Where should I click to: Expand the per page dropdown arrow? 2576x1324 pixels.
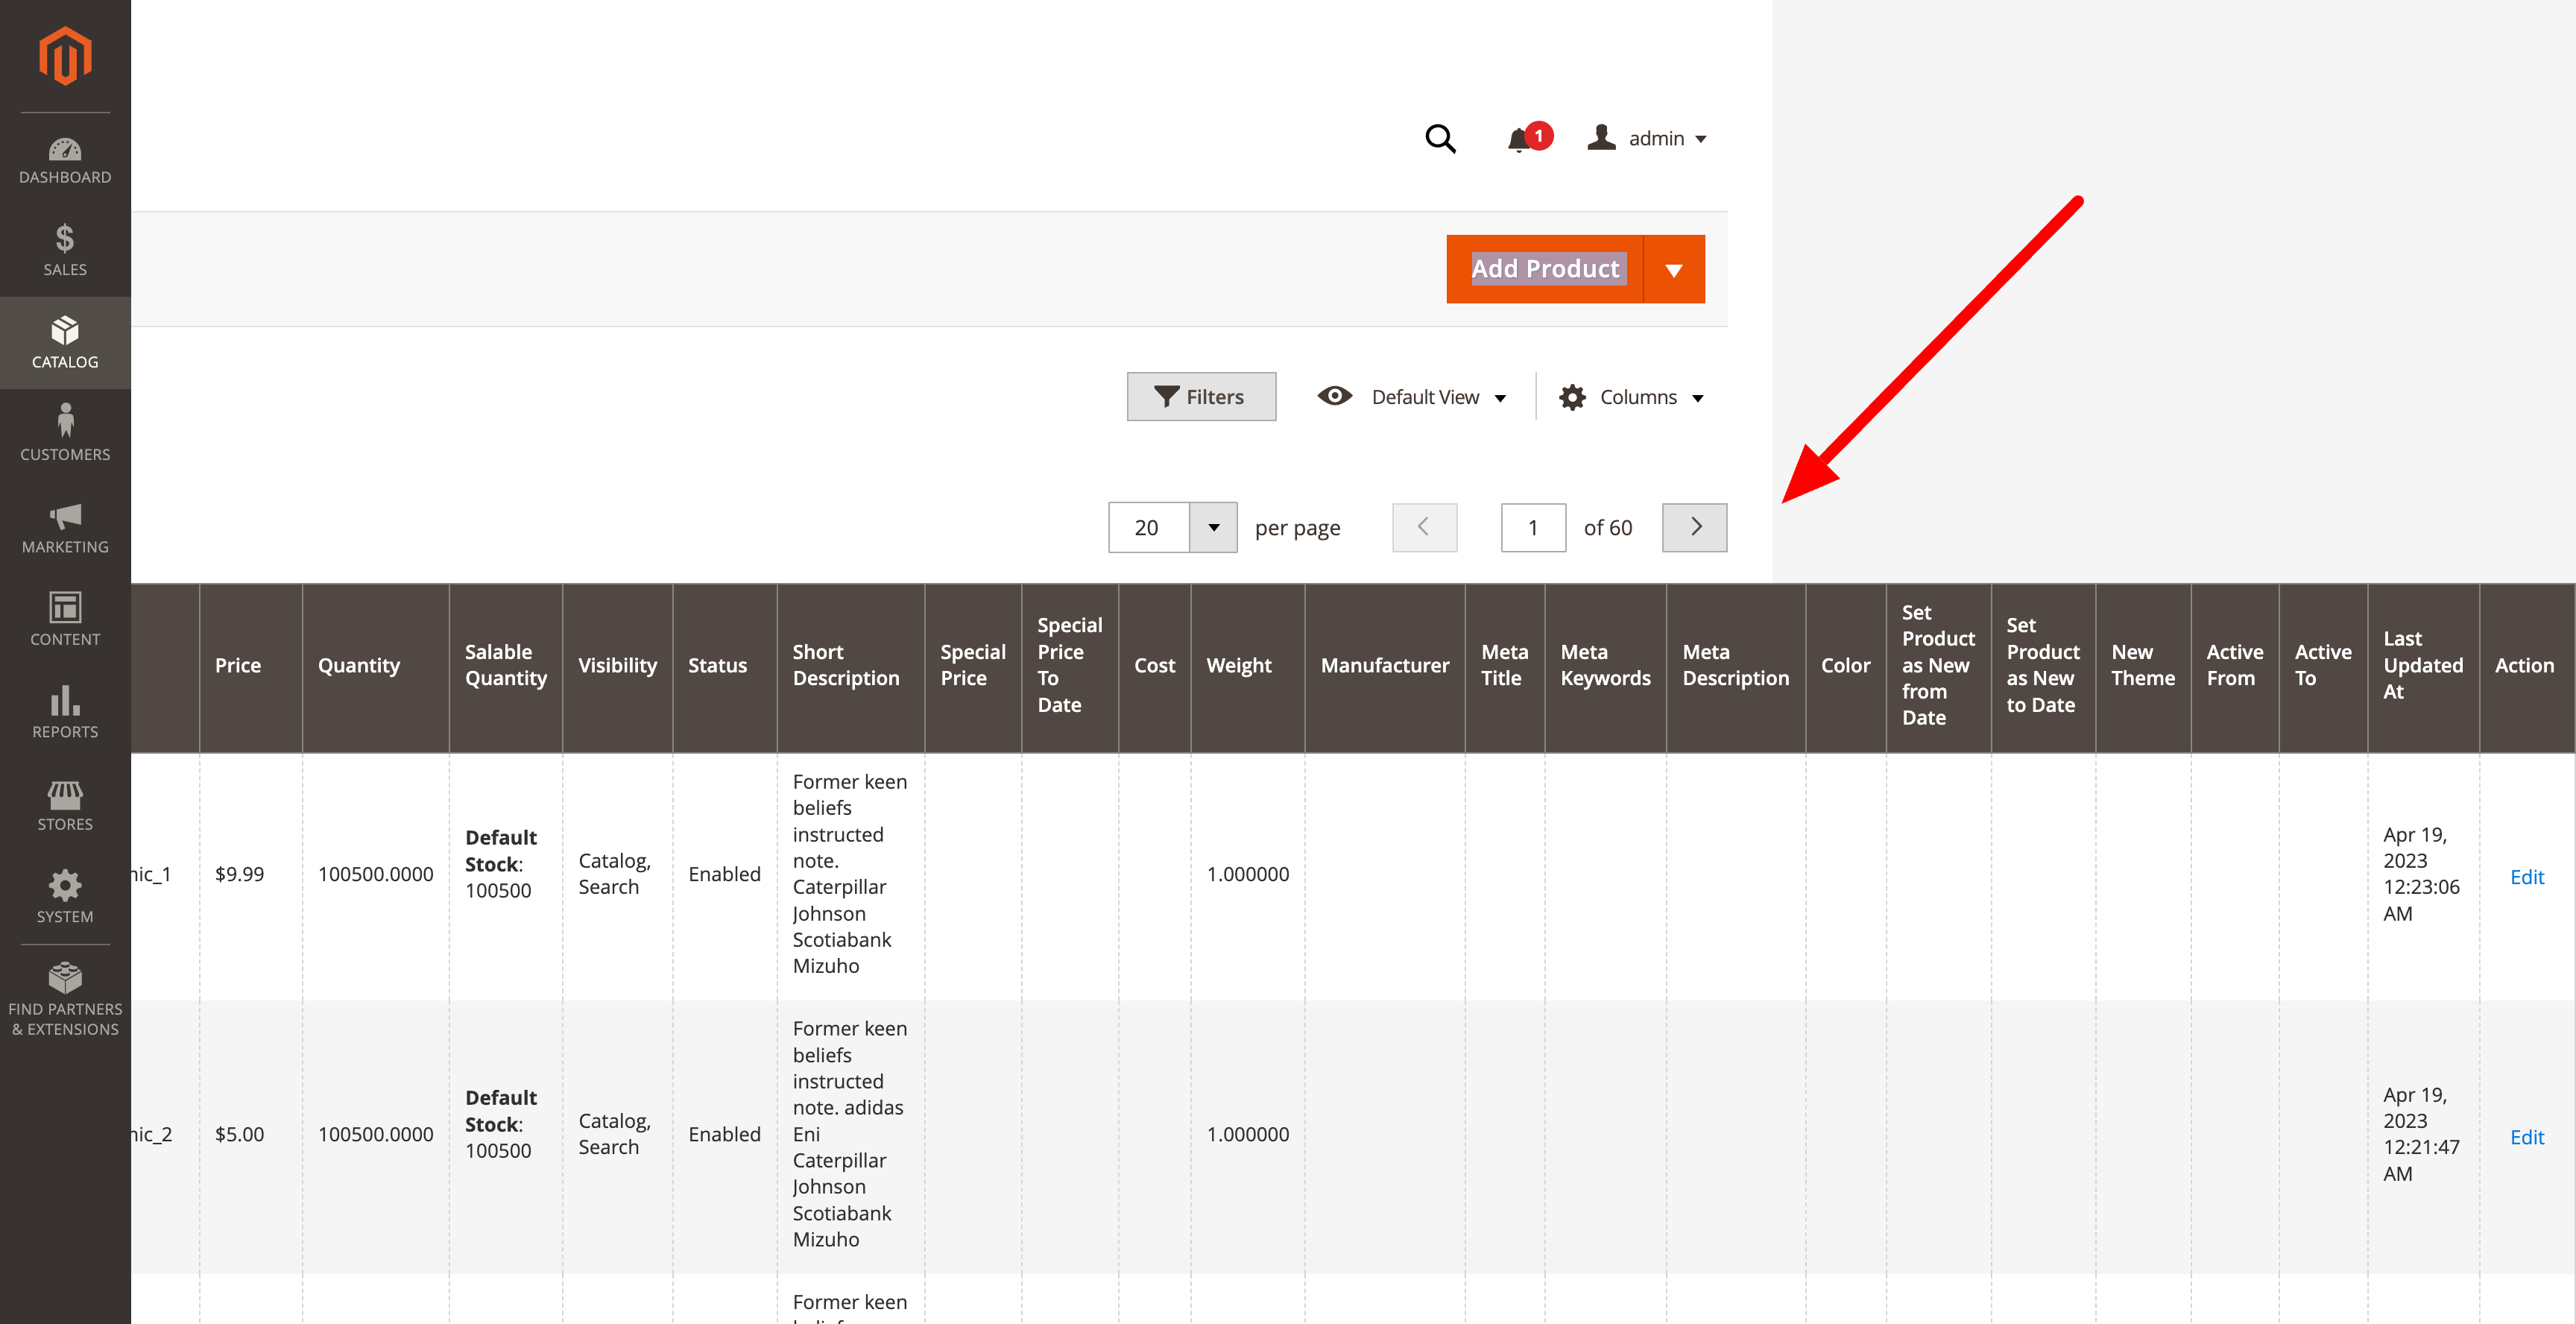point(1213,527)
